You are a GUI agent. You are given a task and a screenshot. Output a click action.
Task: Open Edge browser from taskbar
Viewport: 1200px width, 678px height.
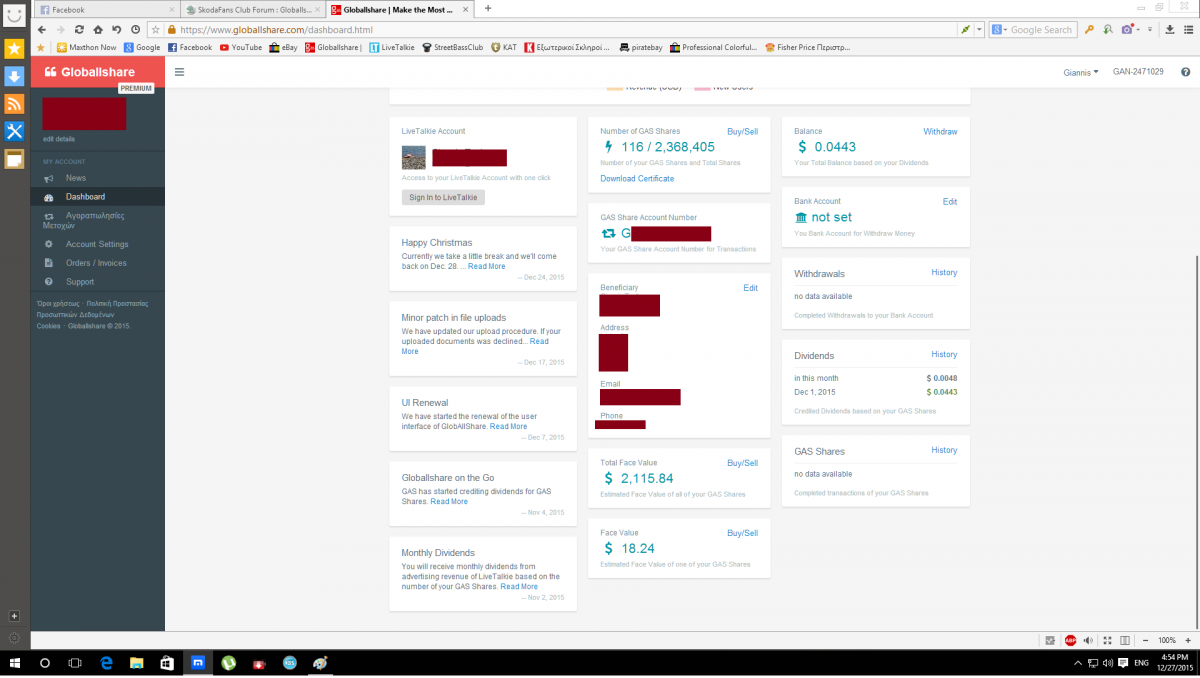click(x=105, y=663)
